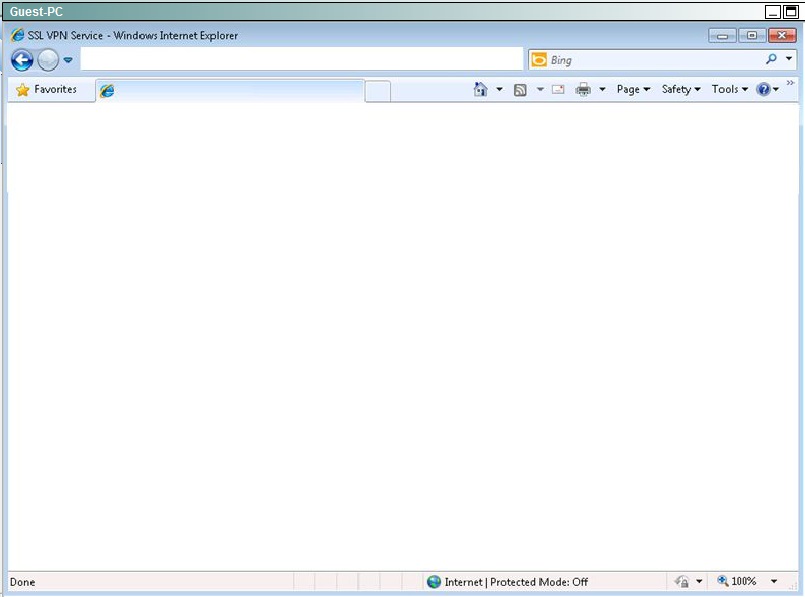805x597 pixels.
Task: Click the Bing search magnifier icon
Action: point(771,60)
